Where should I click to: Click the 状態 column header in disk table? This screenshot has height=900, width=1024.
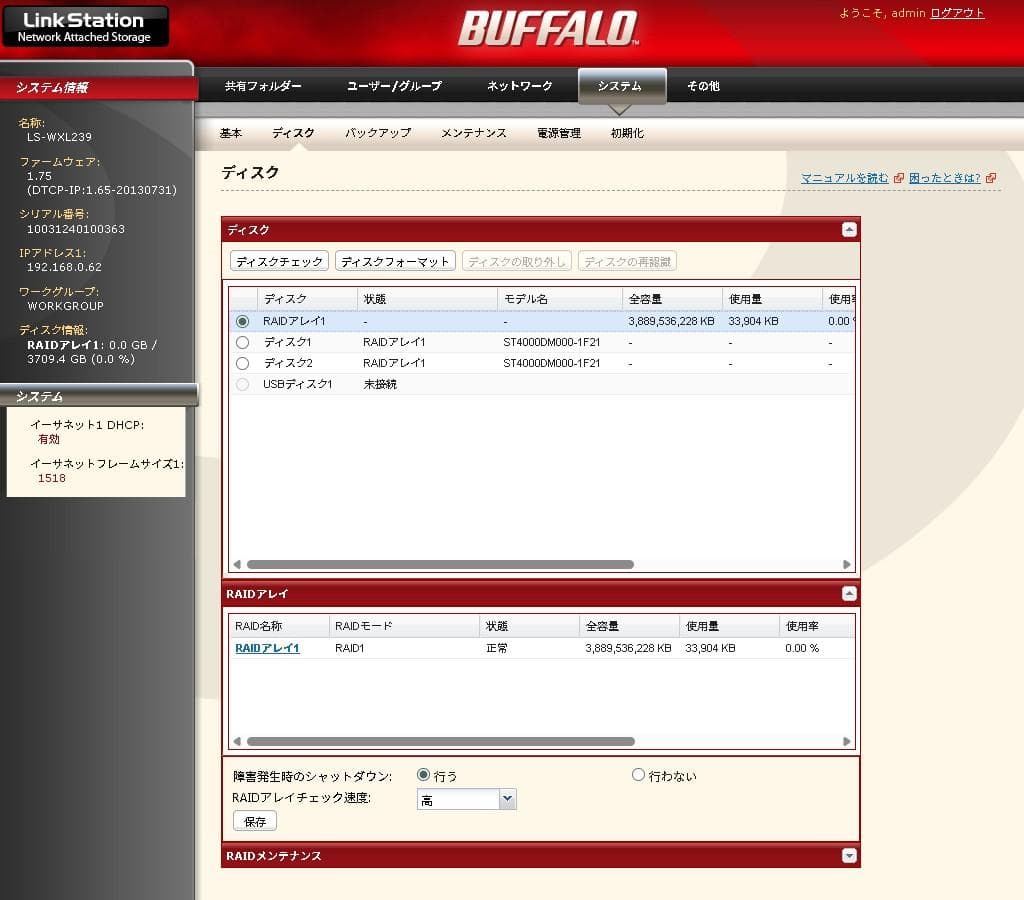[427, 299]
